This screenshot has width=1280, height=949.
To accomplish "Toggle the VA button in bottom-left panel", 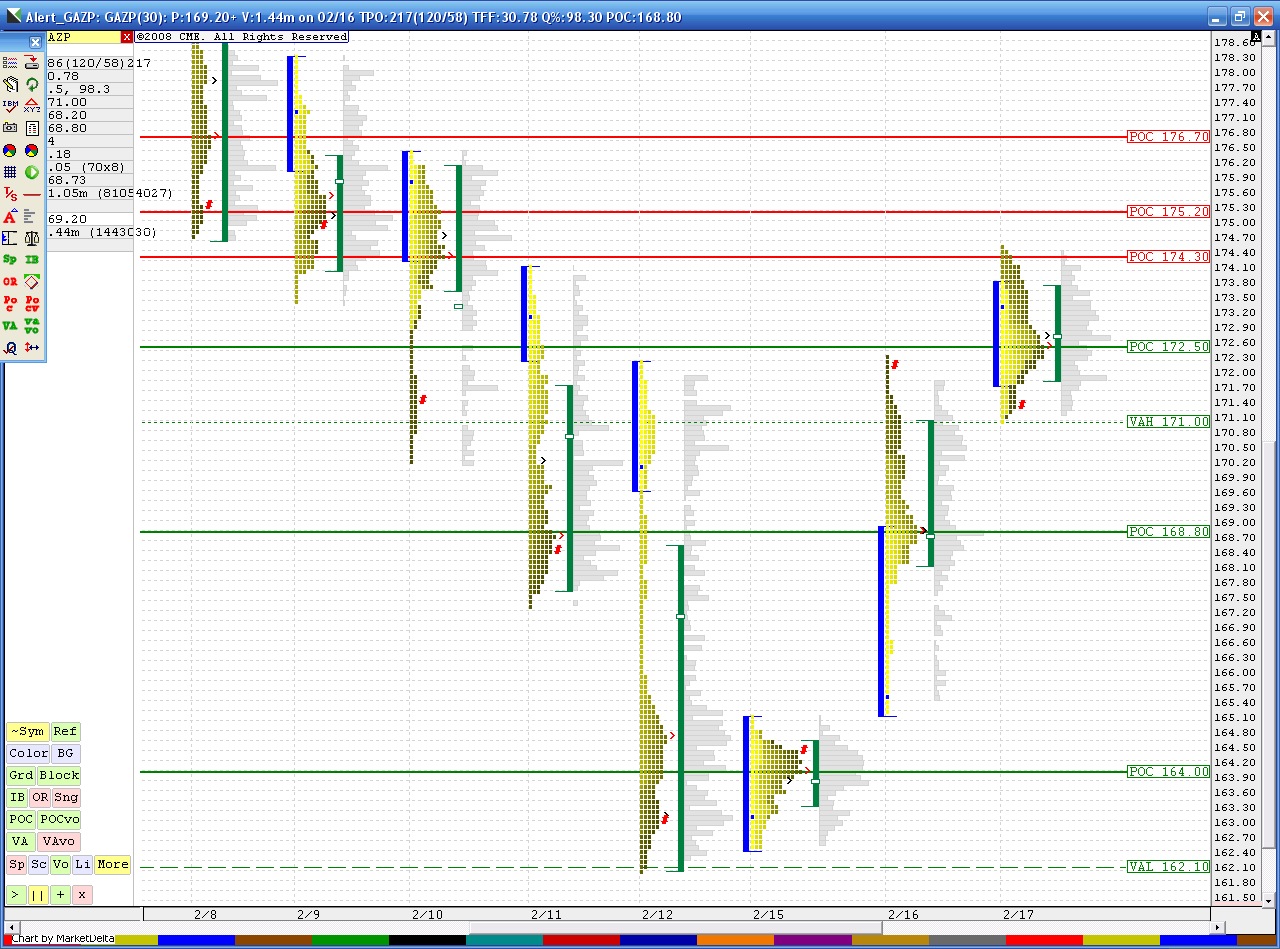I will click(x=21, y=841).
